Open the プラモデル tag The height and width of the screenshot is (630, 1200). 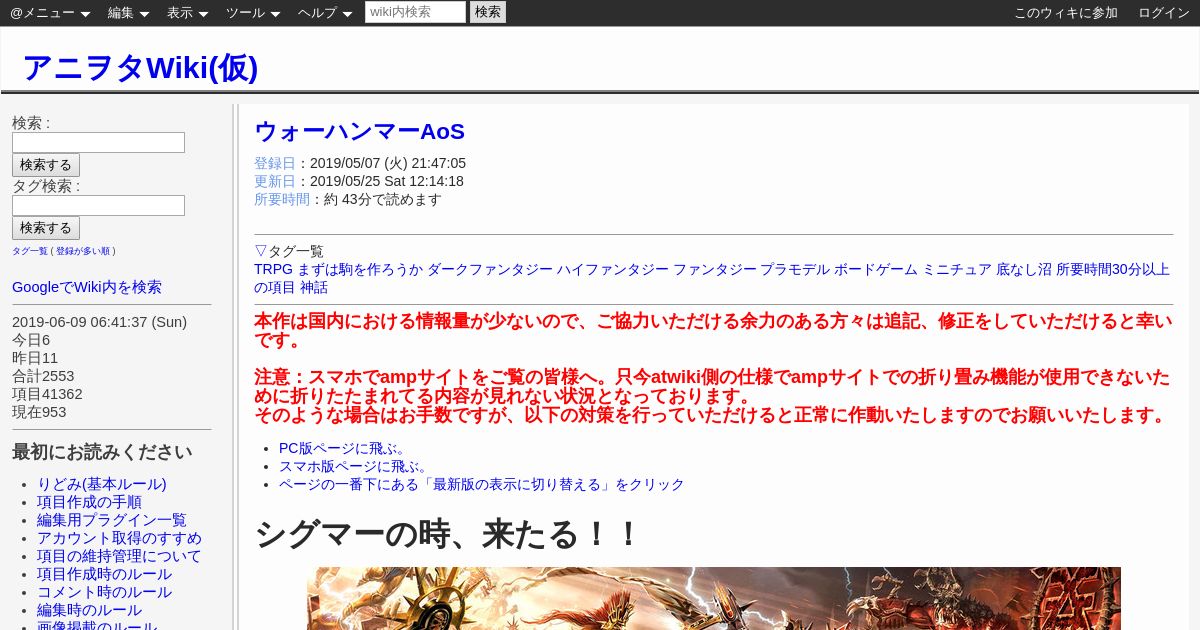click(x=795, y=269)
